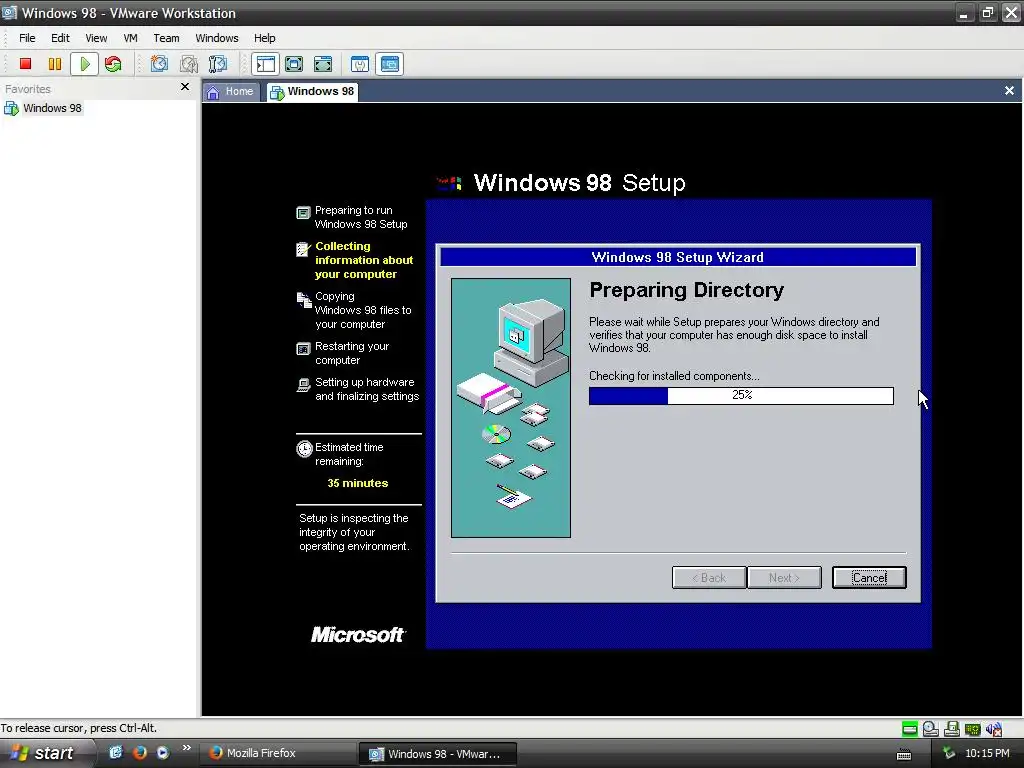Click the Windows 98 Setup Wizard title bar
Viewport: 1024px width, 768px height.
click(x=678, y=257)
